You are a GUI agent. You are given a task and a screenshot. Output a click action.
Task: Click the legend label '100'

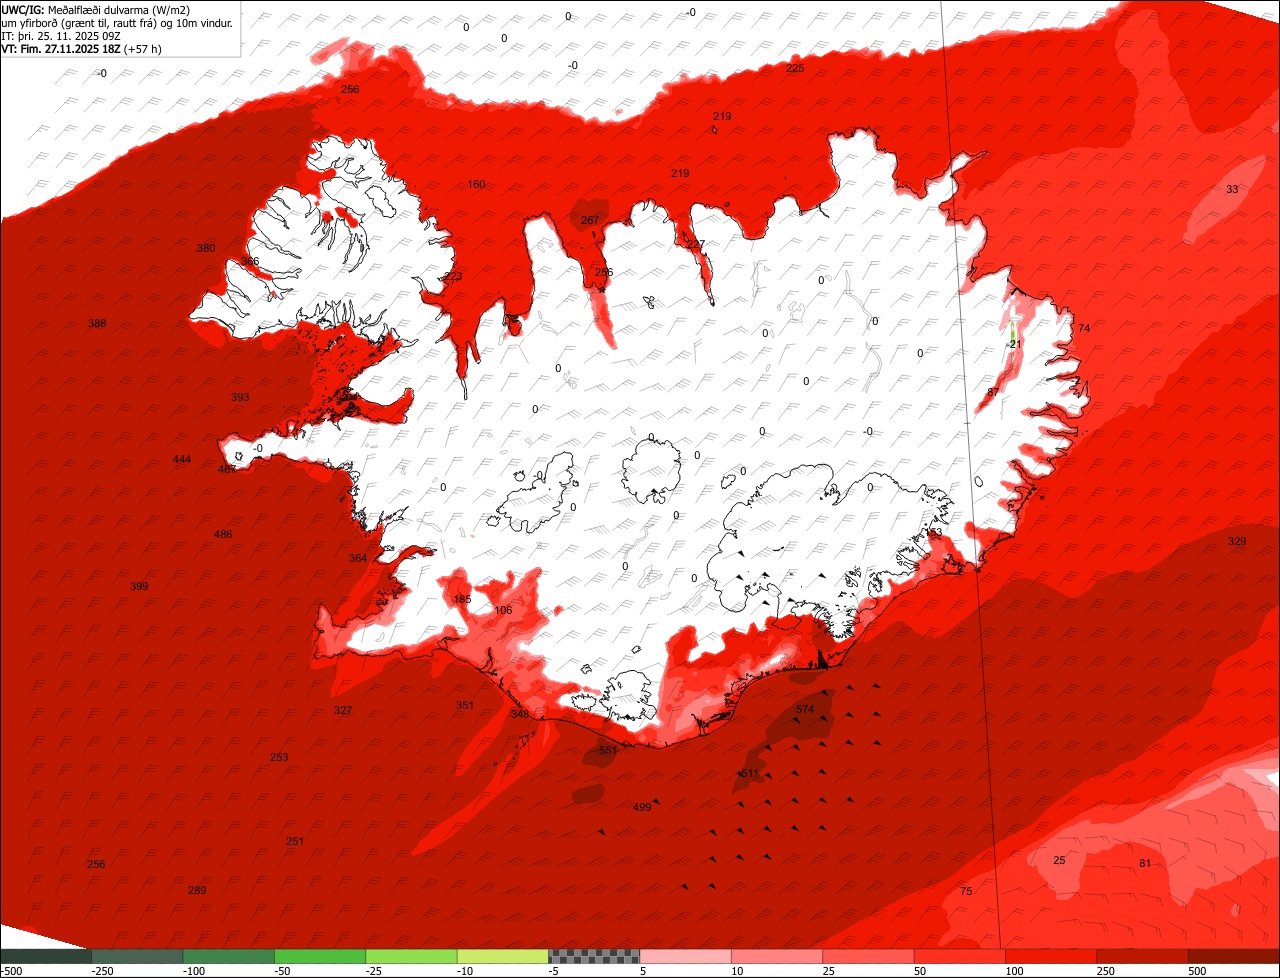(x=1014, y=971)
